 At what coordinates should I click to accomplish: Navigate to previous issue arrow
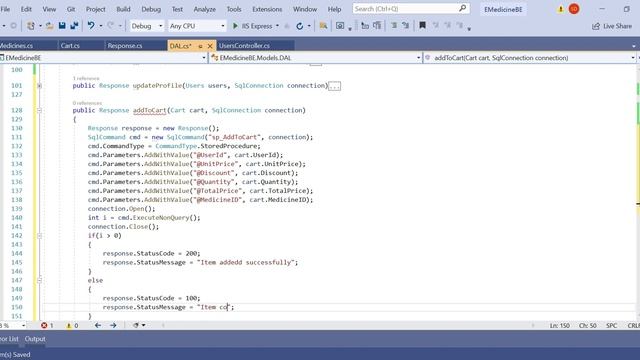point(98,325)
